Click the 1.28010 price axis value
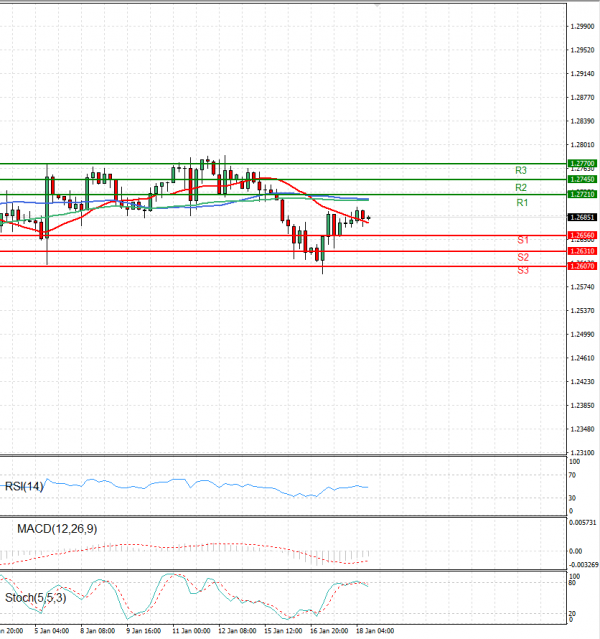This screenshot has width=600, height=639. (x=582, y=145)
